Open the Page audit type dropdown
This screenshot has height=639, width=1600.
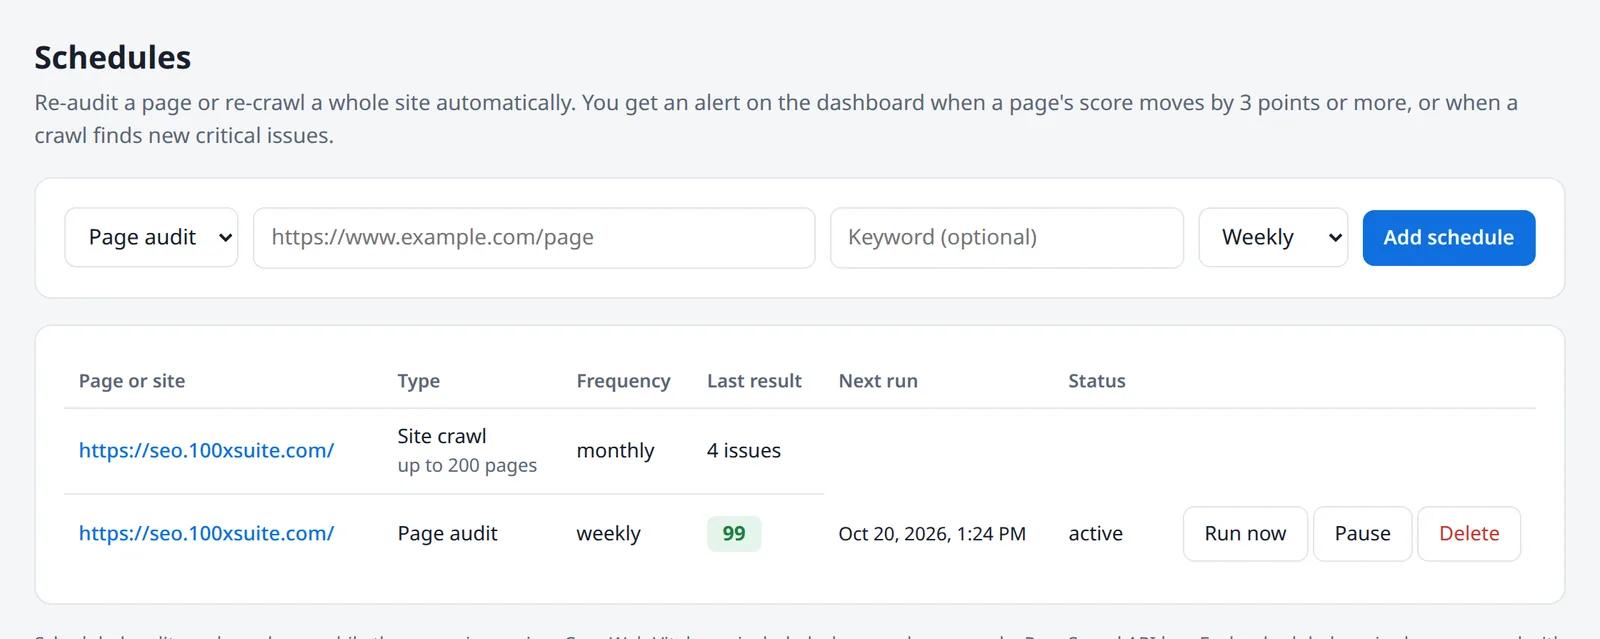[x=151, y=238]
